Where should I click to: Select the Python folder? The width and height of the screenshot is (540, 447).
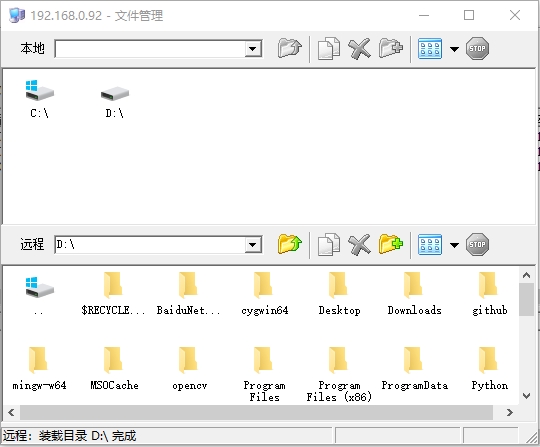(x=489, y=369)
